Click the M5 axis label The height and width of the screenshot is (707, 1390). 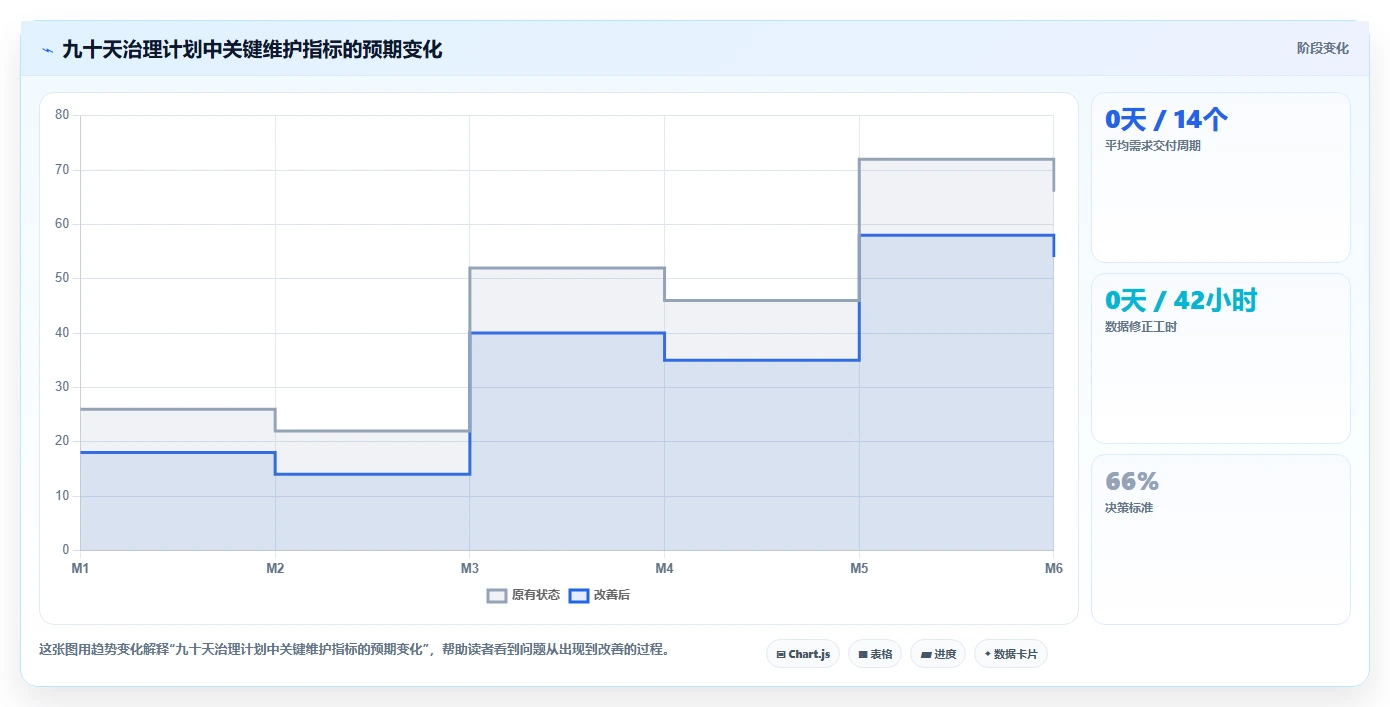pos(859,568)
